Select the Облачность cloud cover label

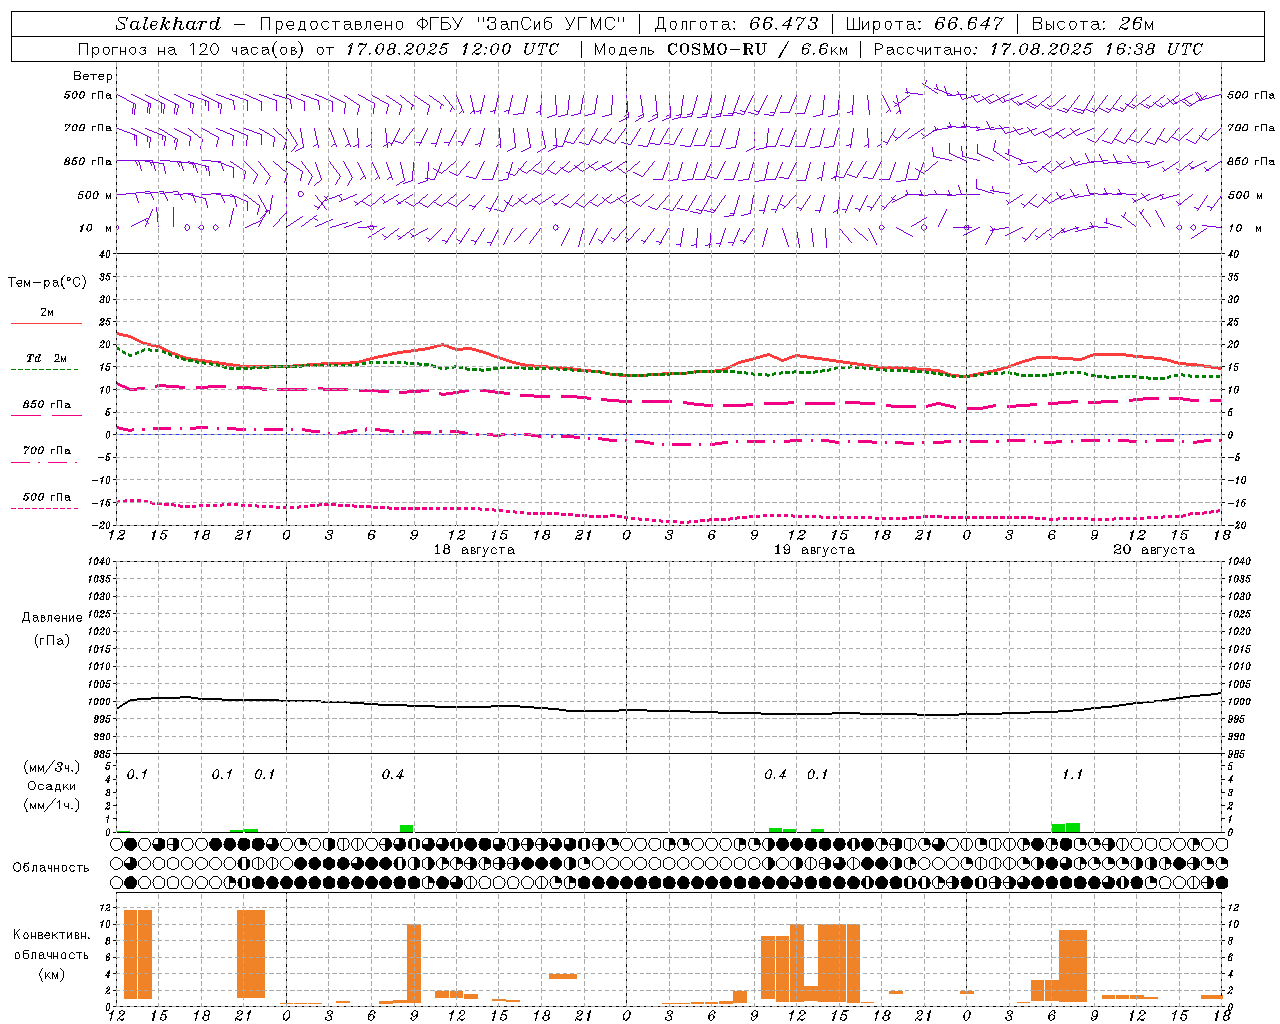[x=51, y=867]
